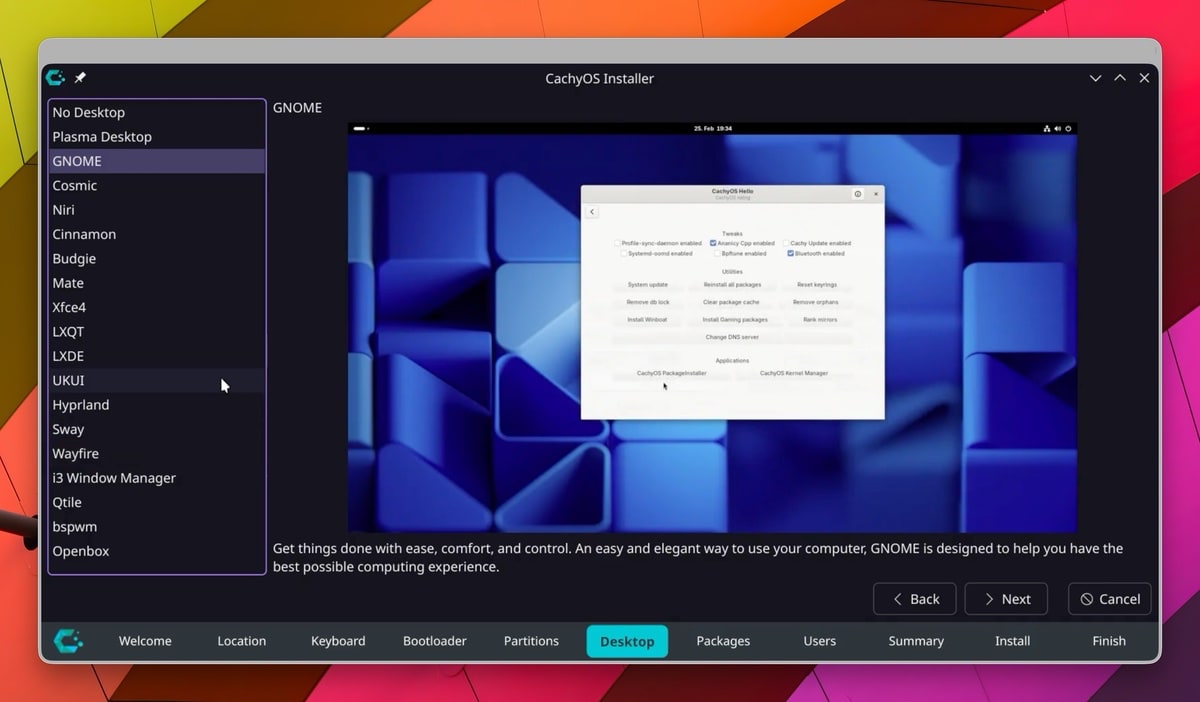This screenshot has height=702, width=1200.
Task: Pick Cosmic from the desktop list
Action: point(157,185)
